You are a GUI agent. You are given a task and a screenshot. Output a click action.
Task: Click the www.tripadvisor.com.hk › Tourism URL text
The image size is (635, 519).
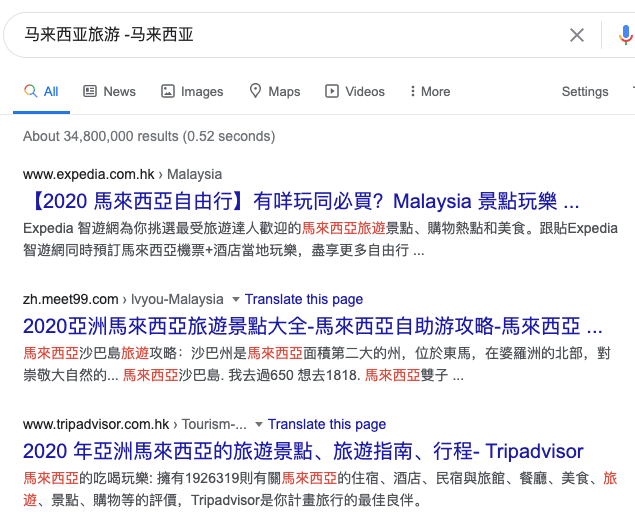[135, 424]
